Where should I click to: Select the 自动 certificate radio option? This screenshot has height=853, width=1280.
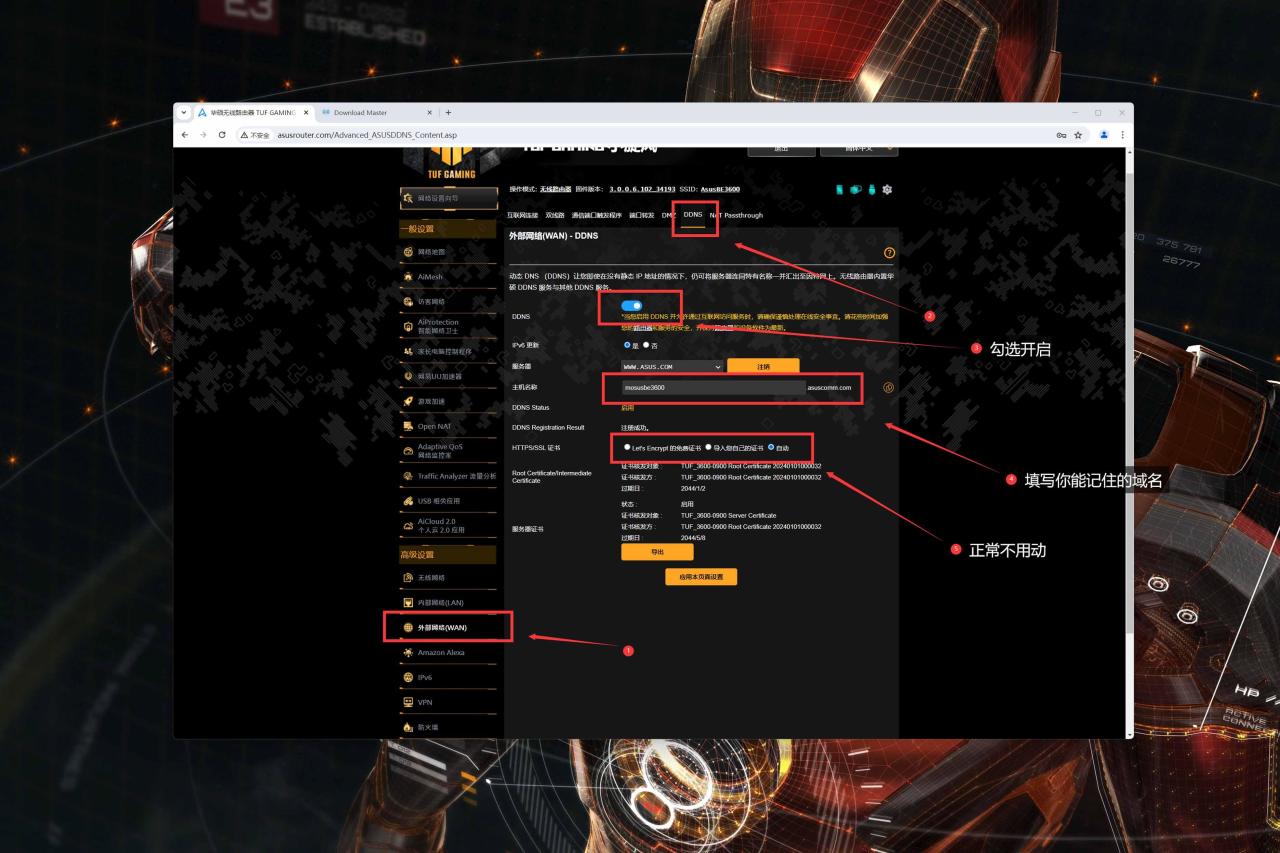pyautogui.click(x=771, y=447)
